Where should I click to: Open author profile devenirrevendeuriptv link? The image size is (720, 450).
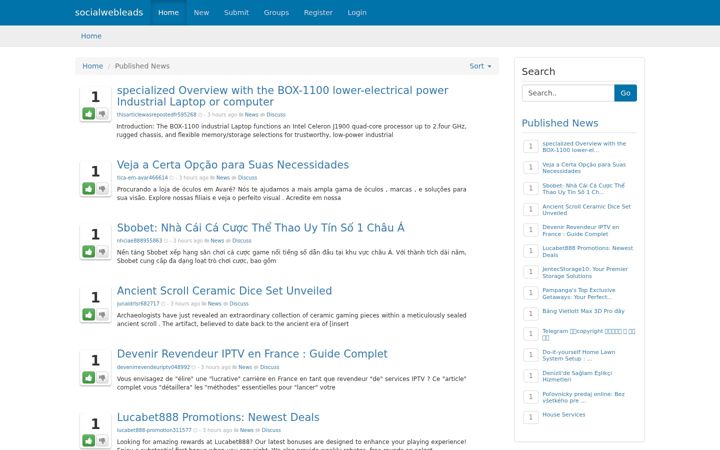click(153, 367)
